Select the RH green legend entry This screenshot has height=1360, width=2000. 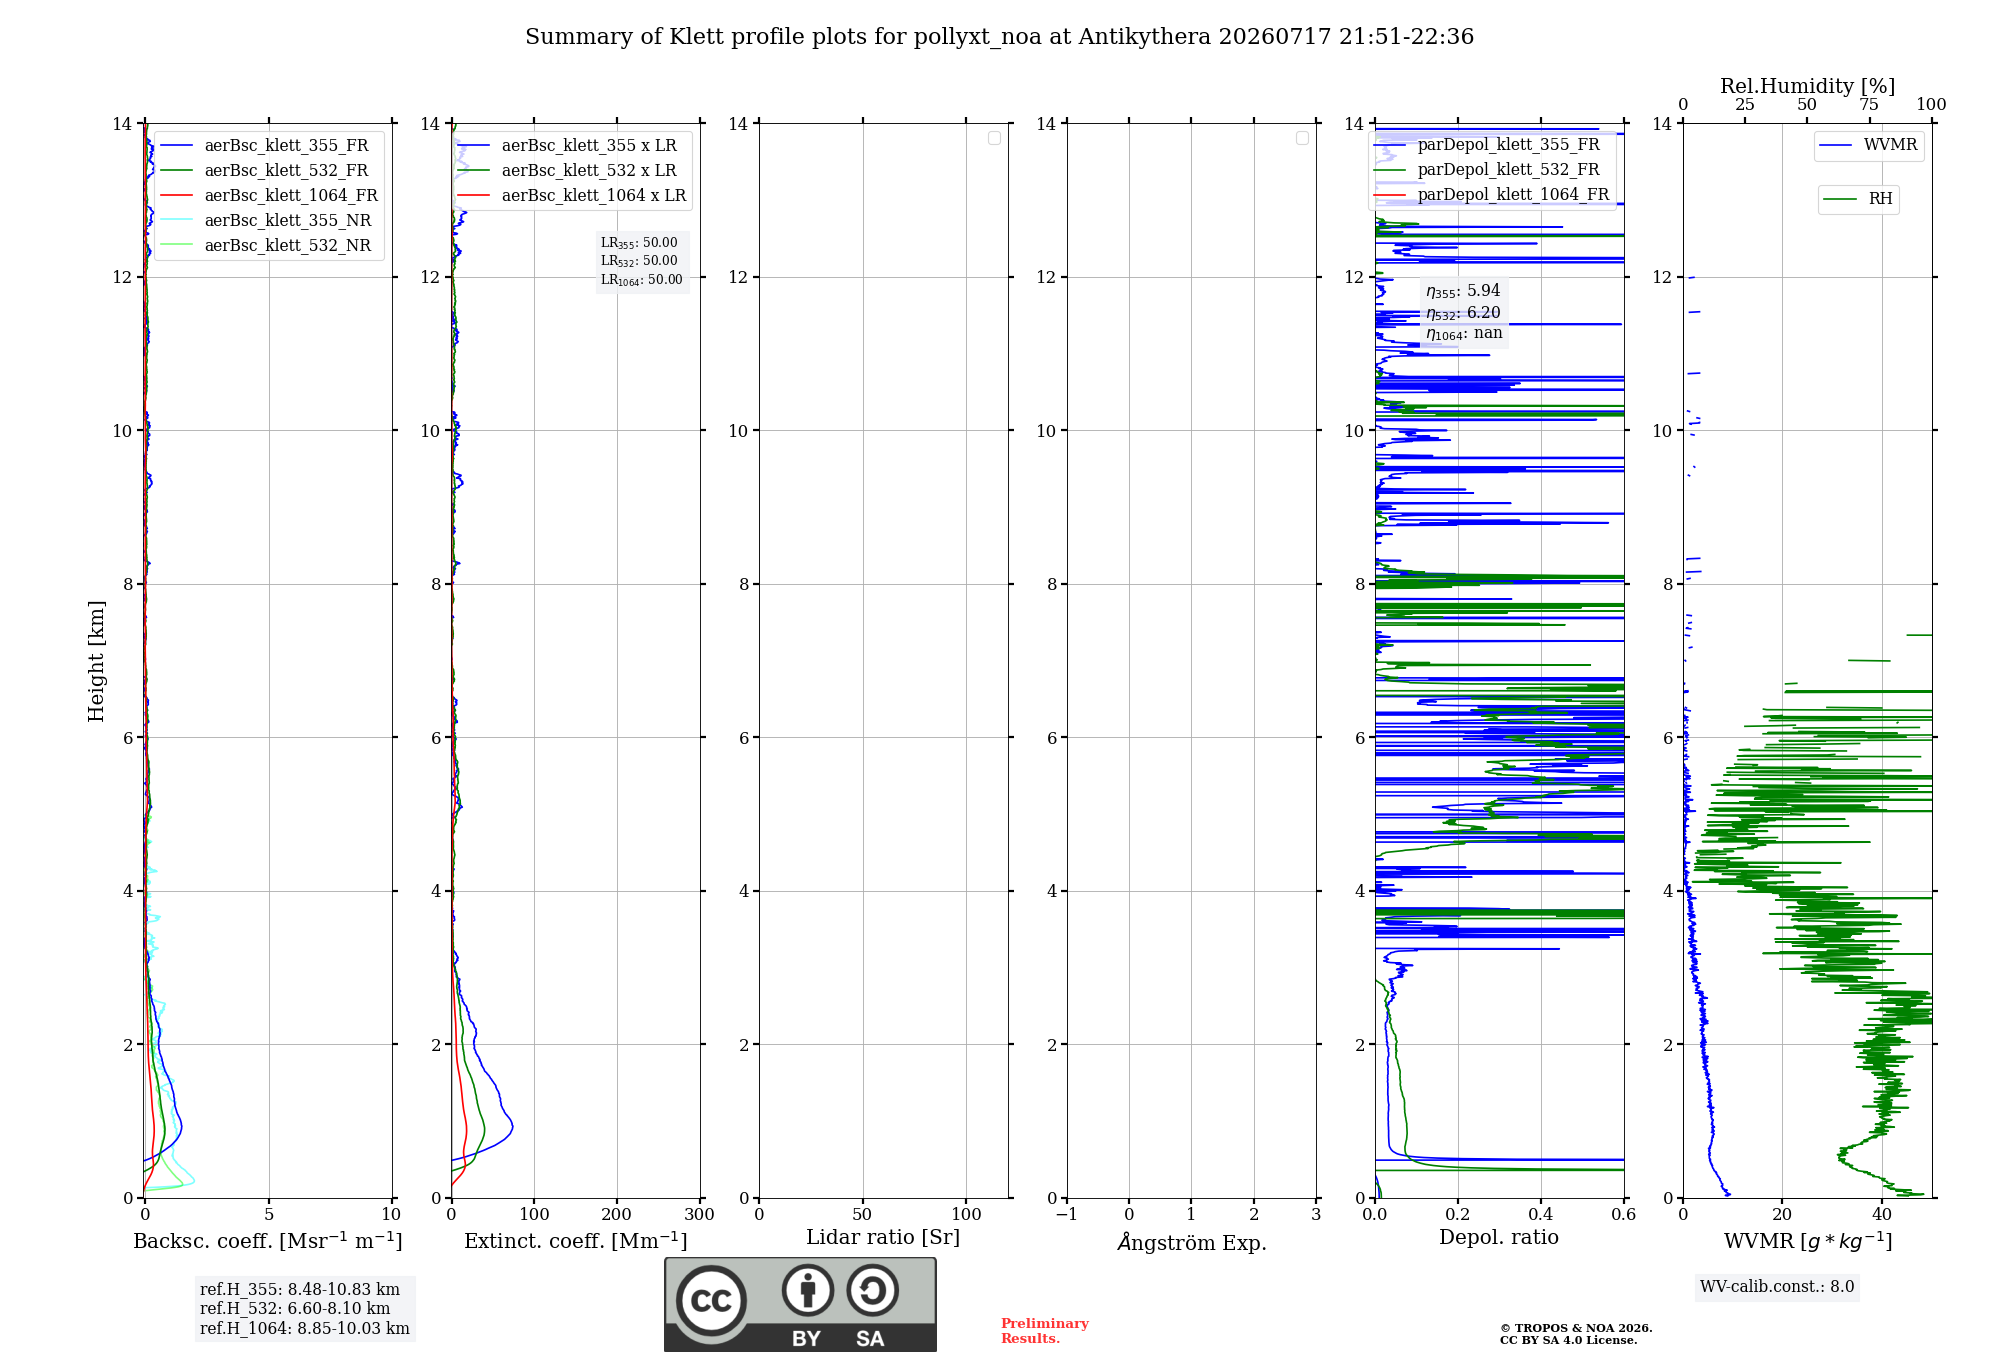(1858, 199)
